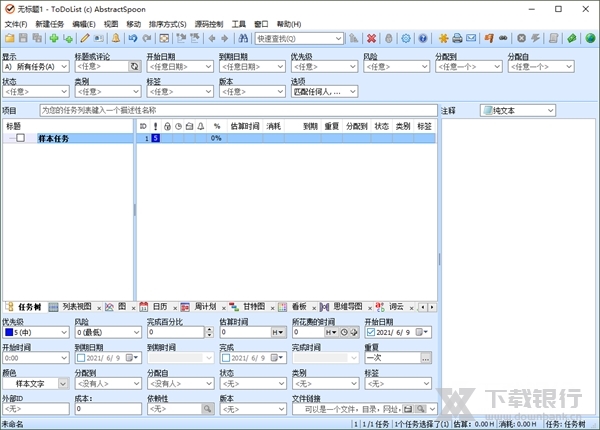Click the 外部ID input field

[36, 409]
